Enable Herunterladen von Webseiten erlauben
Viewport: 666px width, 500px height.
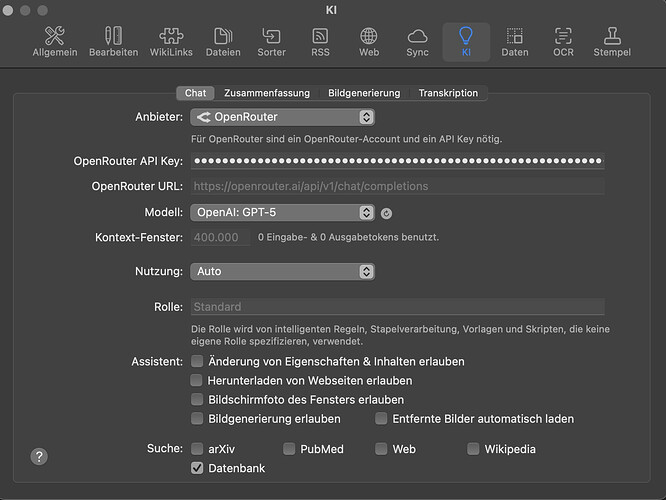pos(198,381)
